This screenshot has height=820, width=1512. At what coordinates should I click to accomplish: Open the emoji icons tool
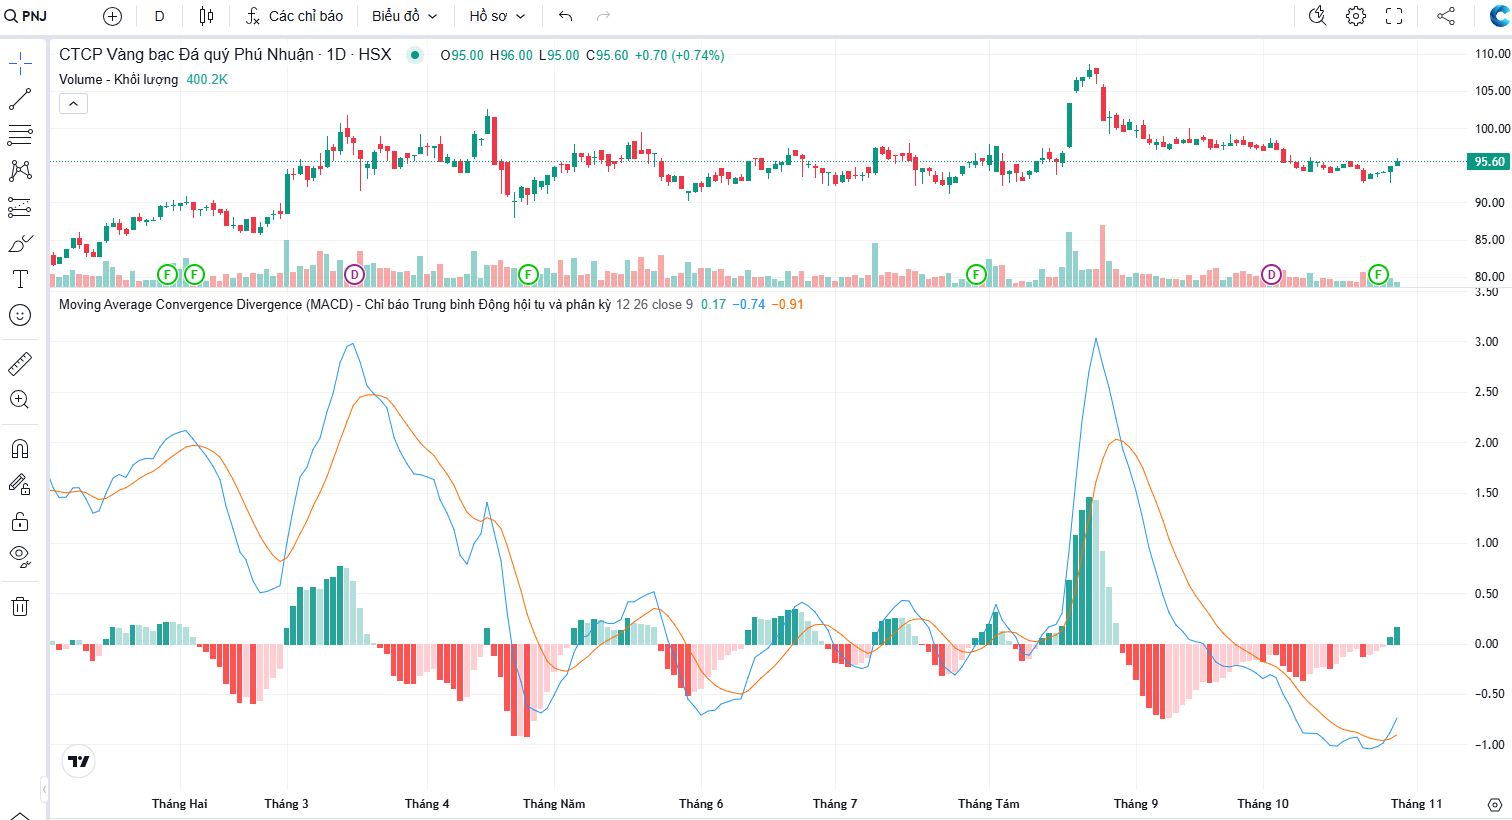point(20,315)
